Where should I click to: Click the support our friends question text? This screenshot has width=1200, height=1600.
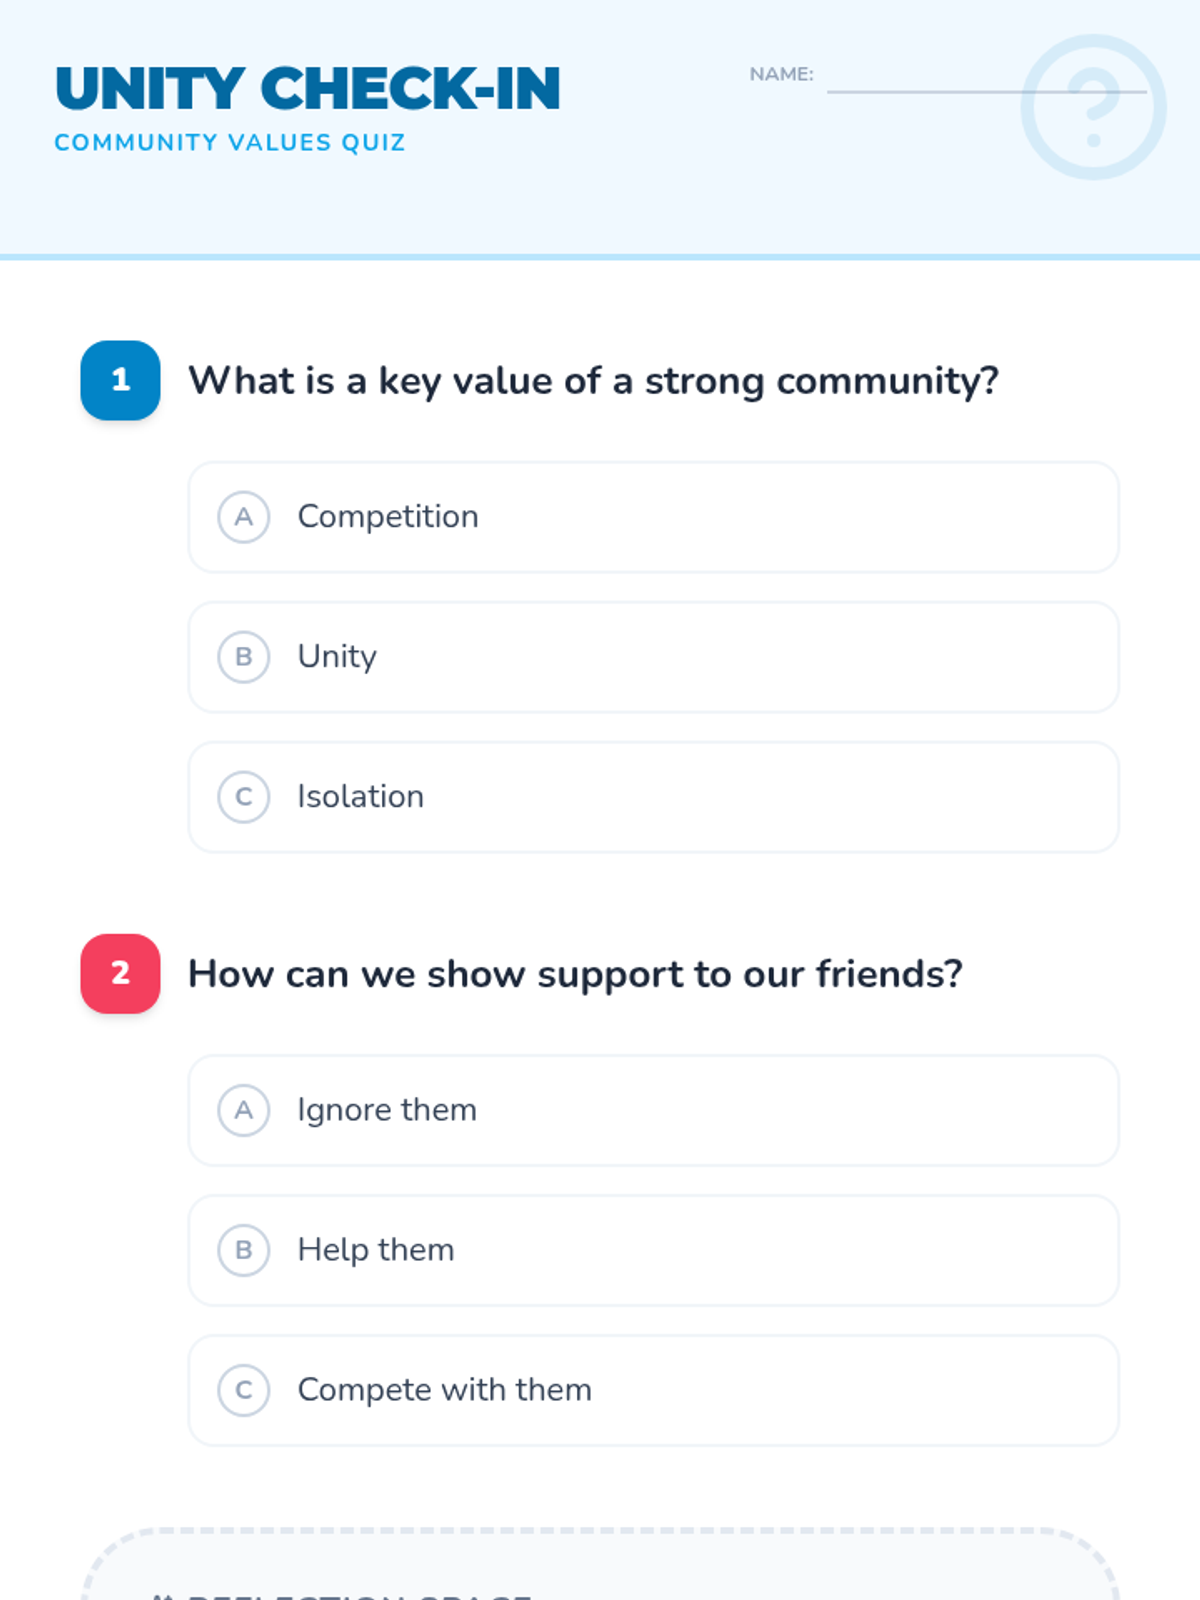click(575, 974)
